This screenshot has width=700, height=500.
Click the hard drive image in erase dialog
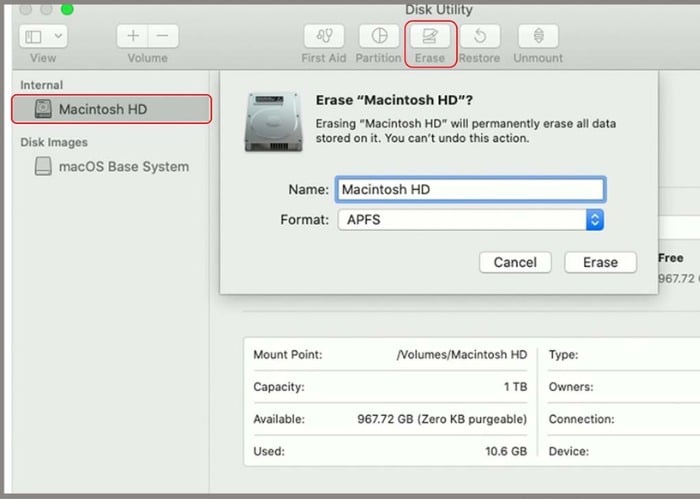point(274,122)
